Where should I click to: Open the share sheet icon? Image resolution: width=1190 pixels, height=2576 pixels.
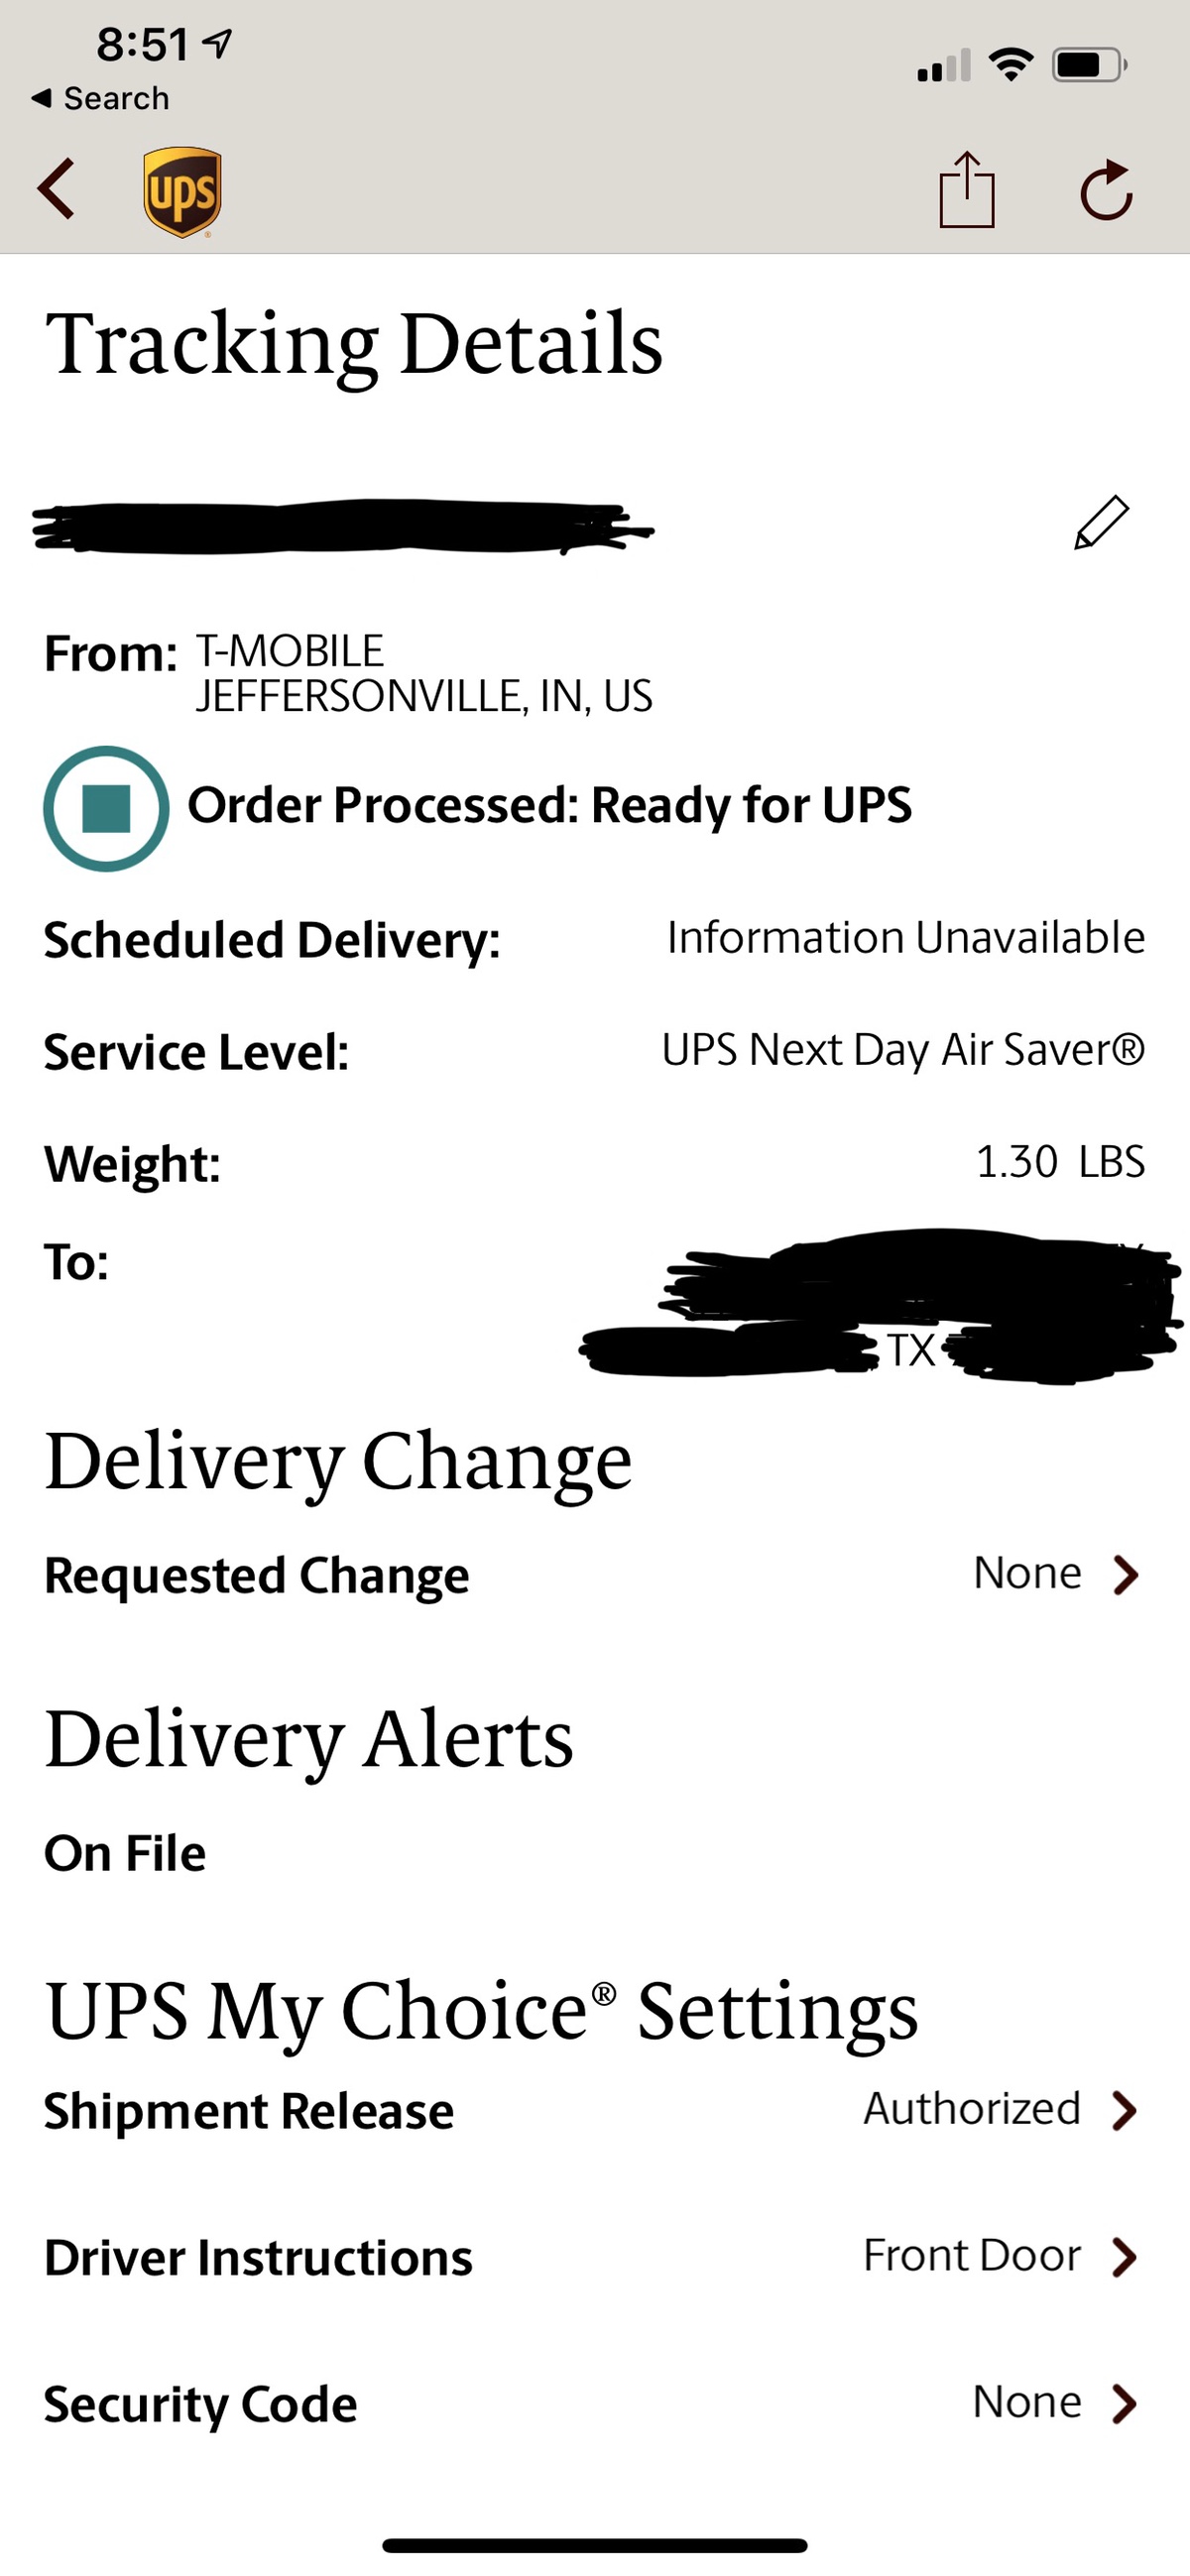pyautogui.click(x=966, y=189)
